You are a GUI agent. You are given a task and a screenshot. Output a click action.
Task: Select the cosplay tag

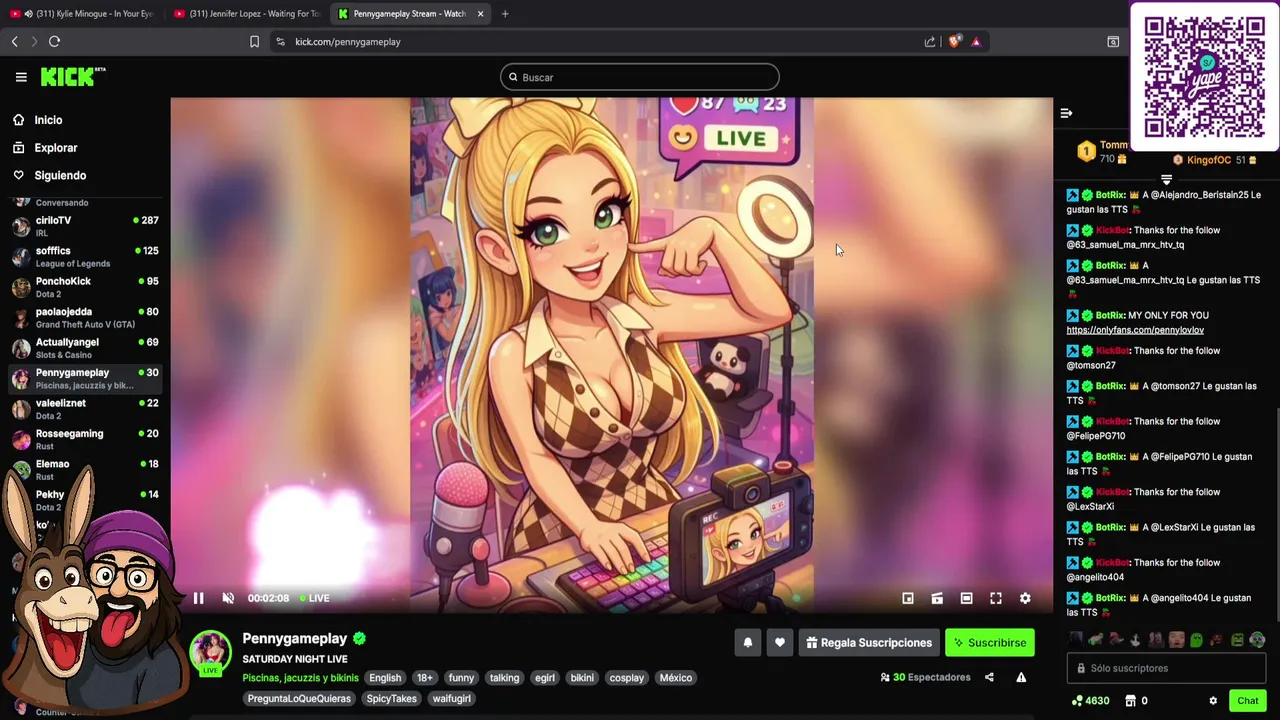(627, 678)
